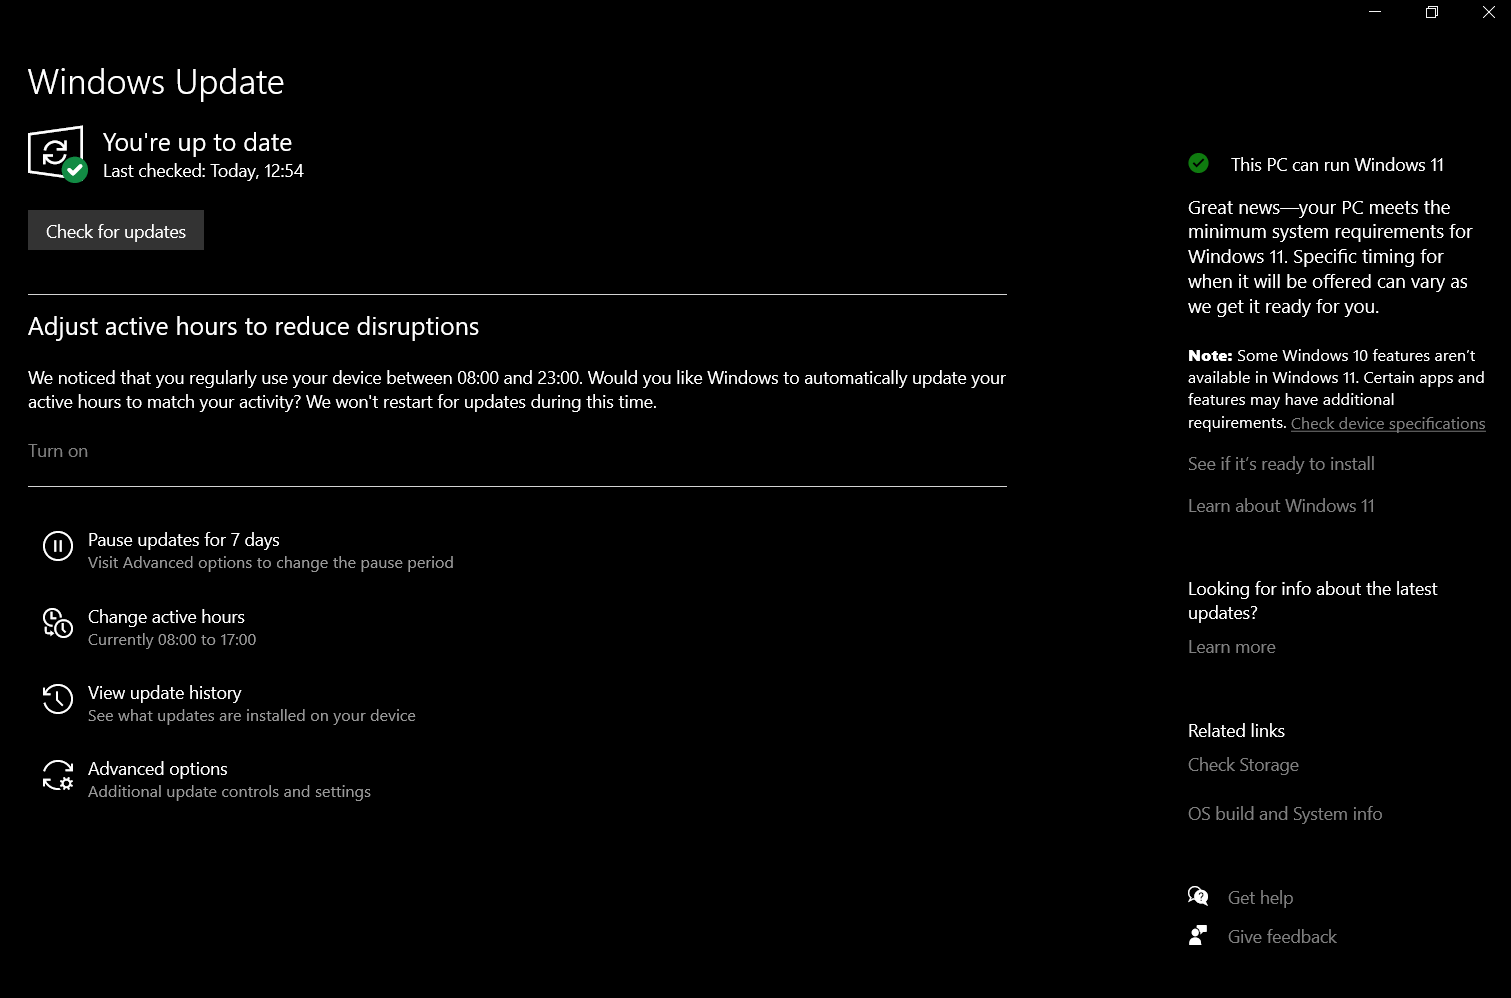This screenshot has width=1511, height=998.
Task: Click 'Last checked: Today, 12:54' text
Action: click(x=203, y=171)
